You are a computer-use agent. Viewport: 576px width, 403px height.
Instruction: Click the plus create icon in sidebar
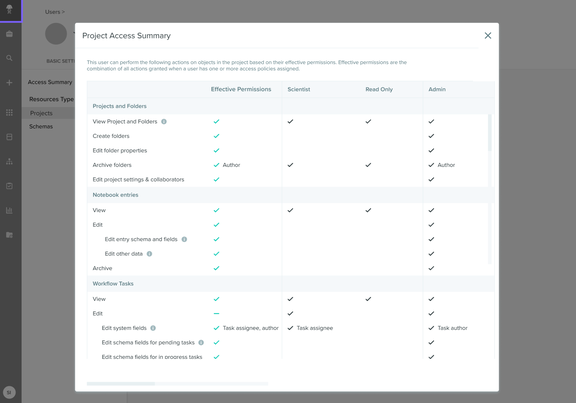pos(10,83)
